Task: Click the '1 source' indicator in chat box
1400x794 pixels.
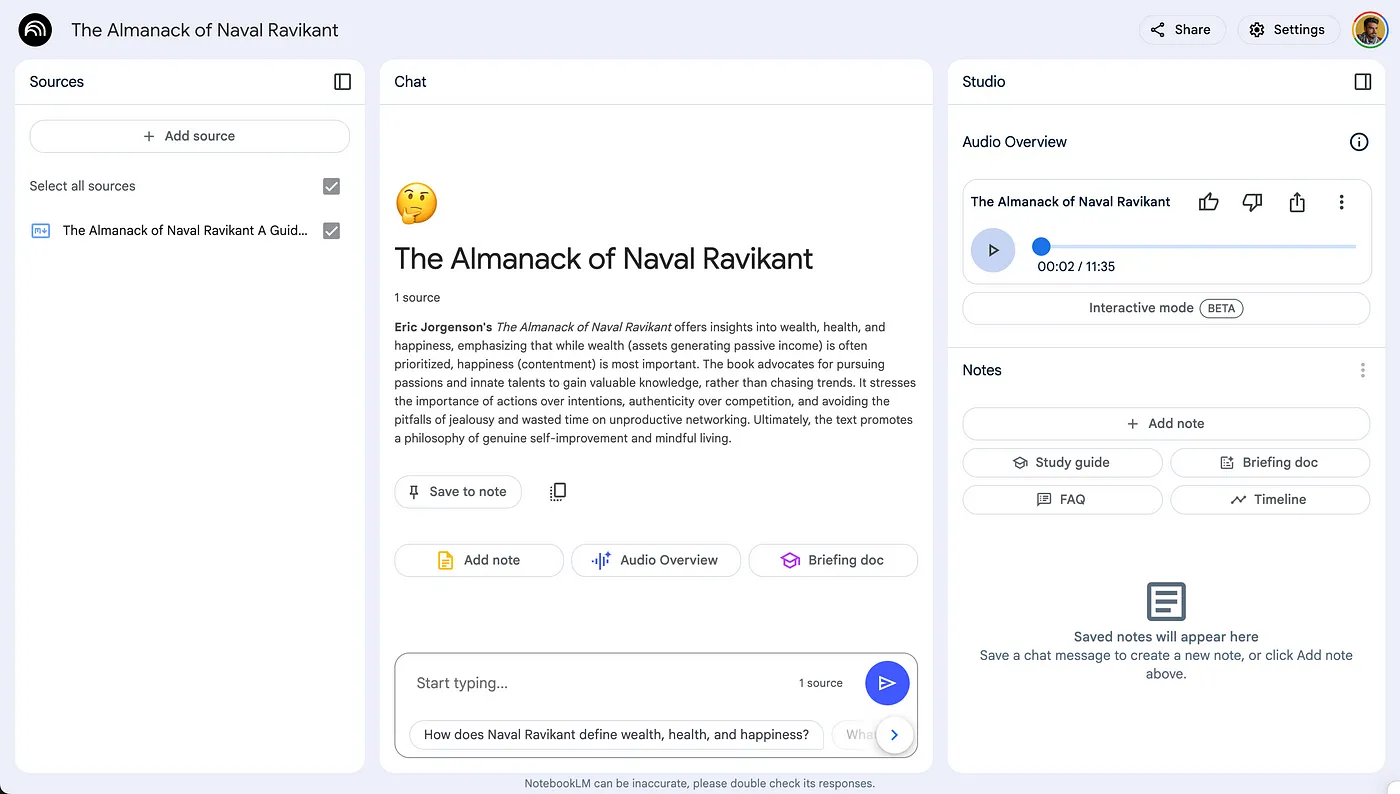Action: (x=821, y=683)
